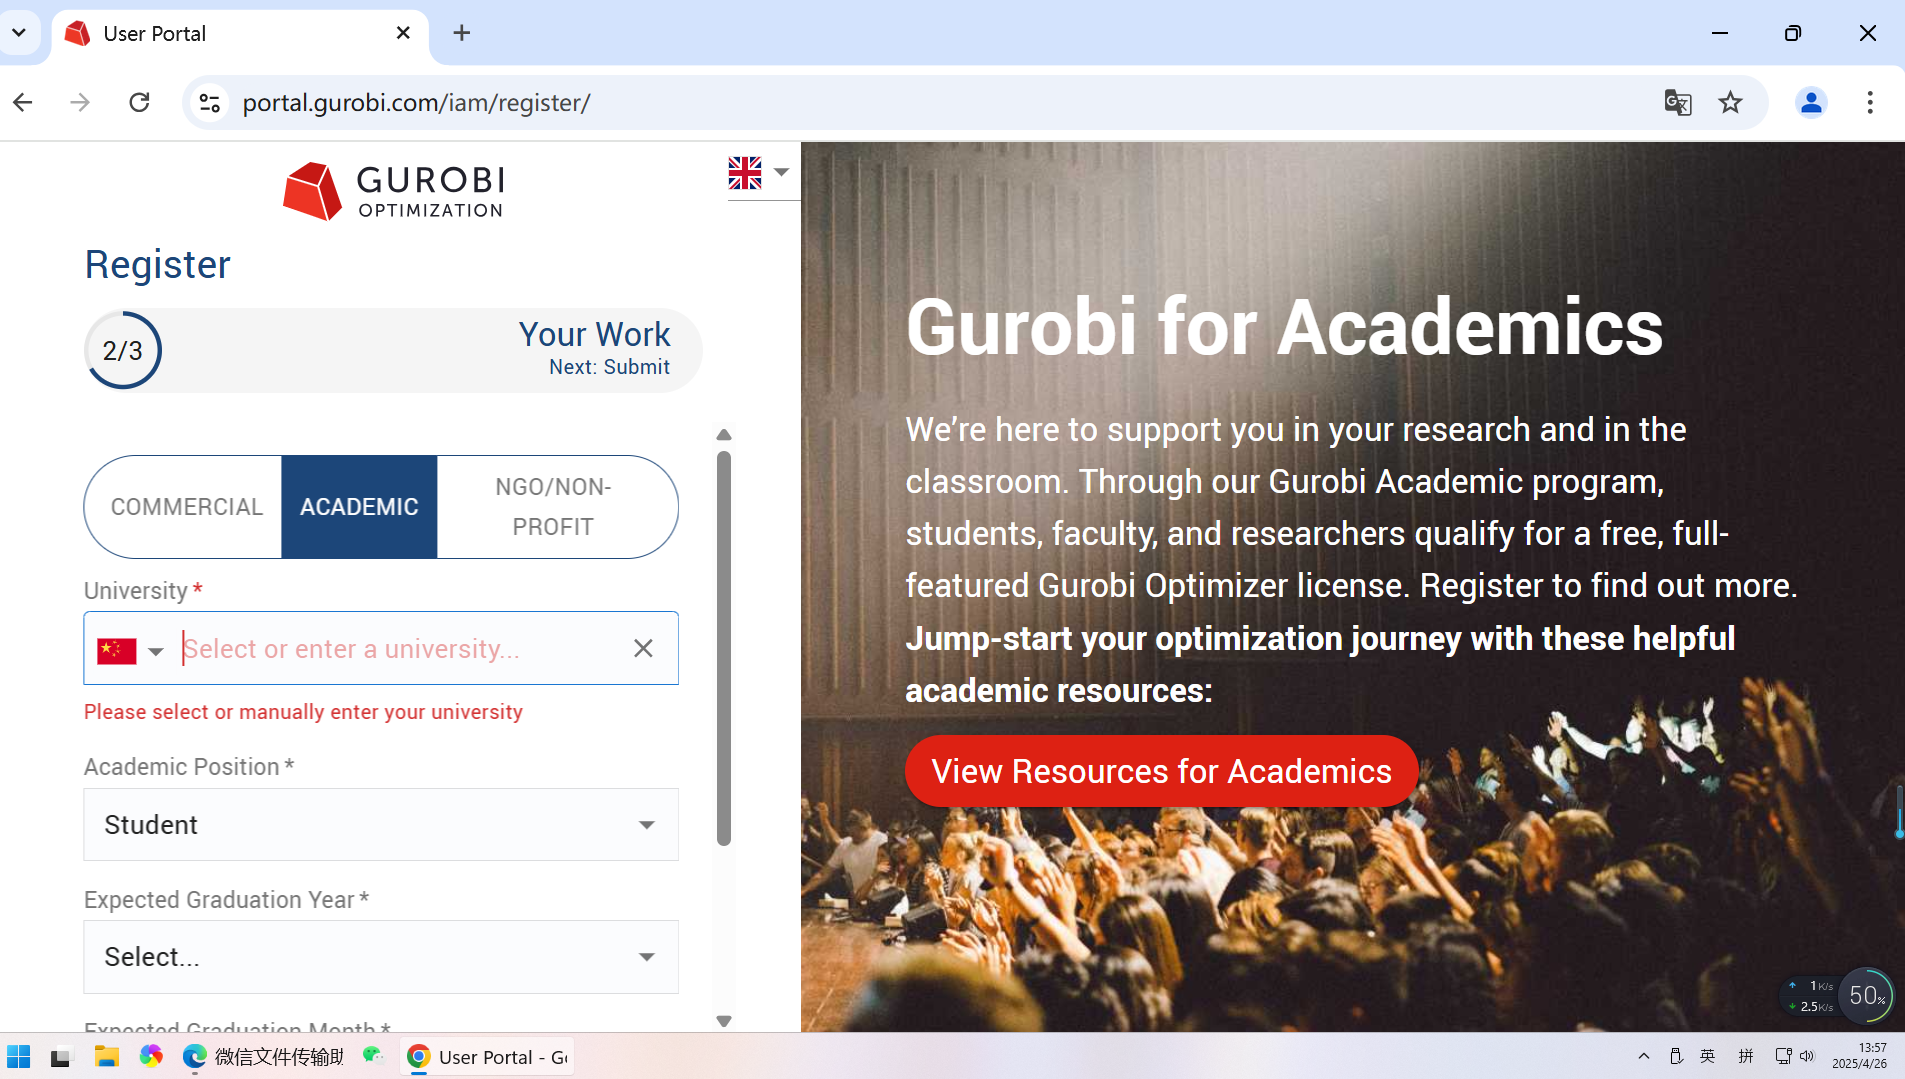The height and width of the screenshot is (1079, 1905).
Task: Click the Gurobi for Academics headline
Action: point(1284,327)
